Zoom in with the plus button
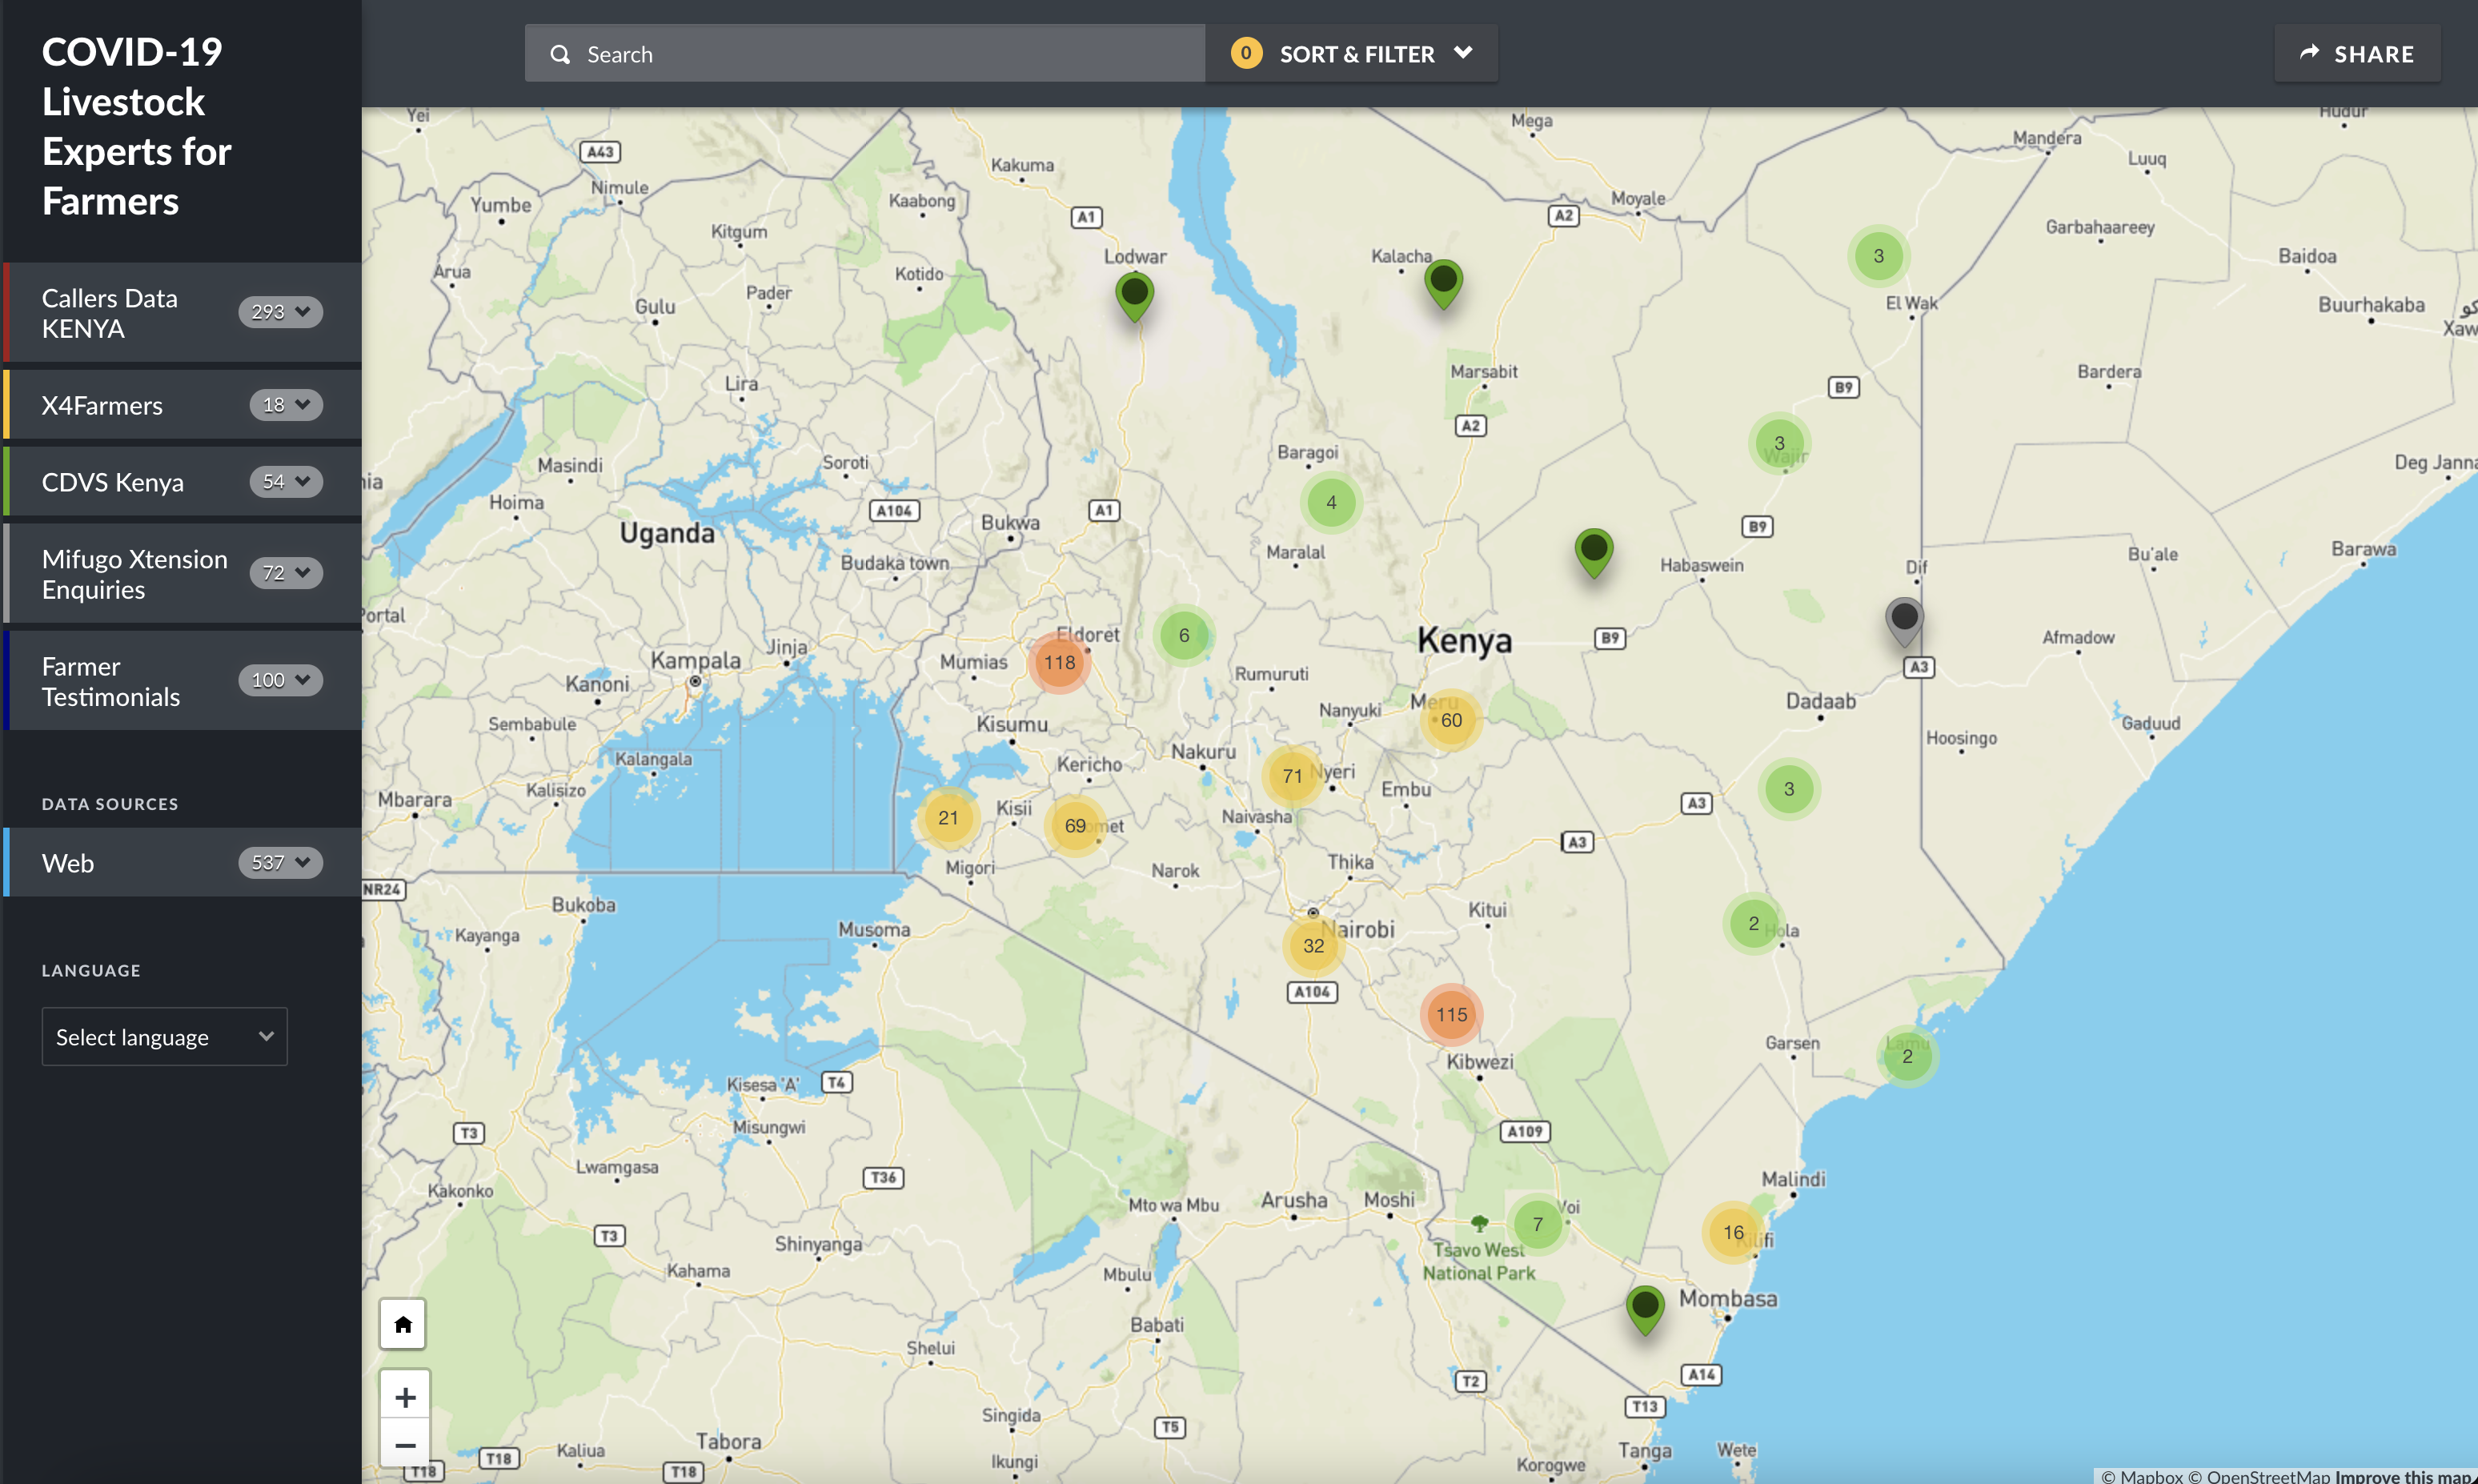The height and width of the screenshot is (1484, 2478). tap(405, 1396)
